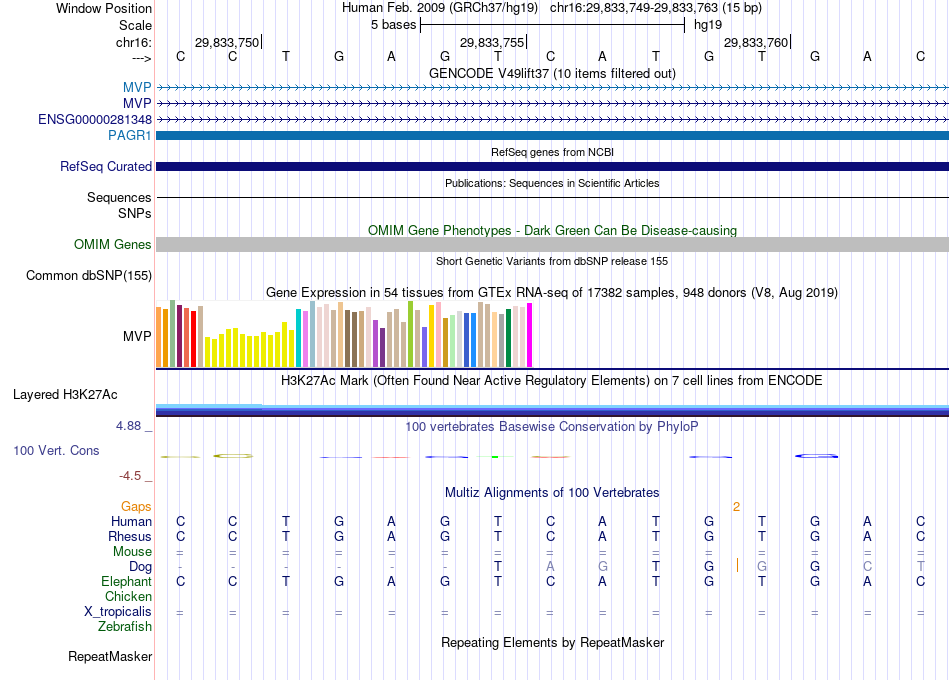The width and height of the screenshot is (950, 680).
Task: Click the Scale label
Action: pos(136,25)
